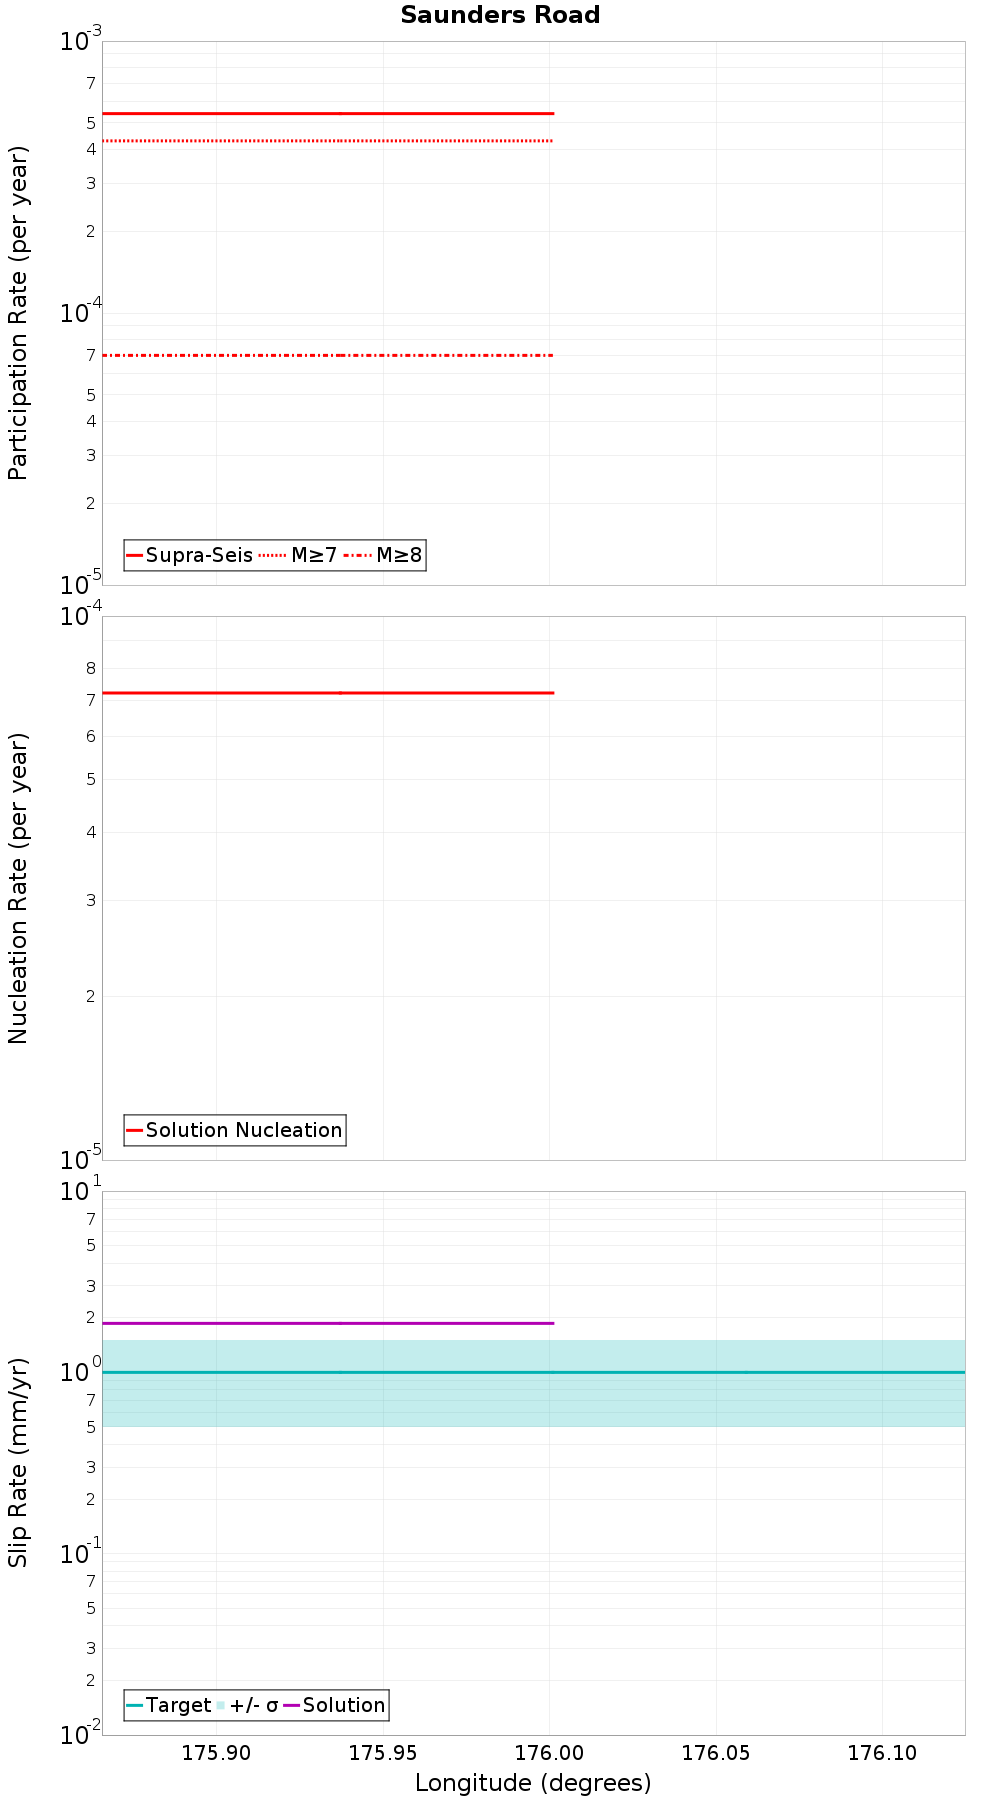Click the Saunders Road chart title

(x=500, y=15)
